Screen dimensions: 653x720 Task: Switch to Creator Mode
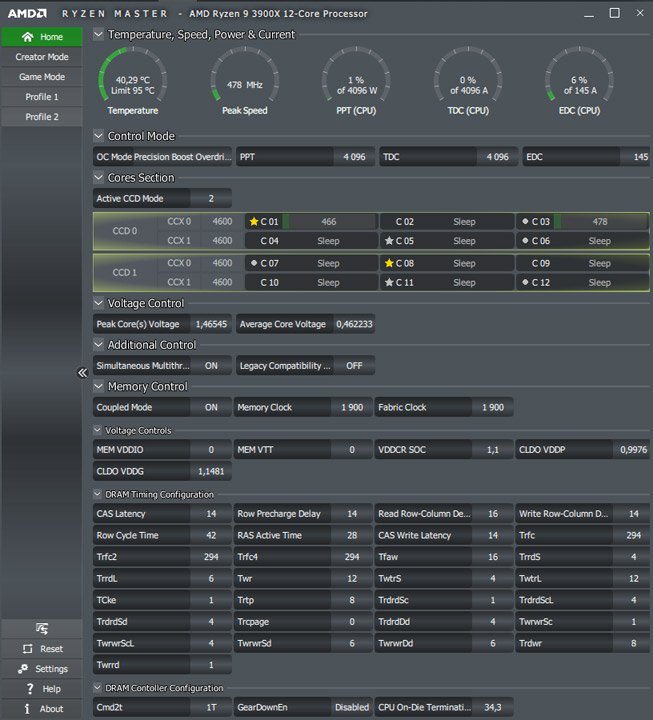[x=42, y=57]
